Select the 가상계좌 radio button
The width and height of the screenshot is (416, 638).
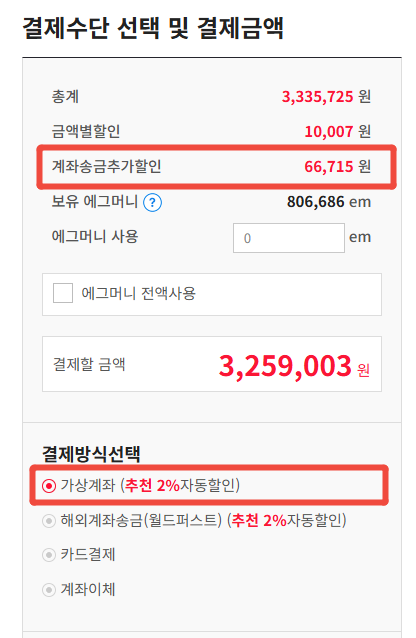pos(49,485)
